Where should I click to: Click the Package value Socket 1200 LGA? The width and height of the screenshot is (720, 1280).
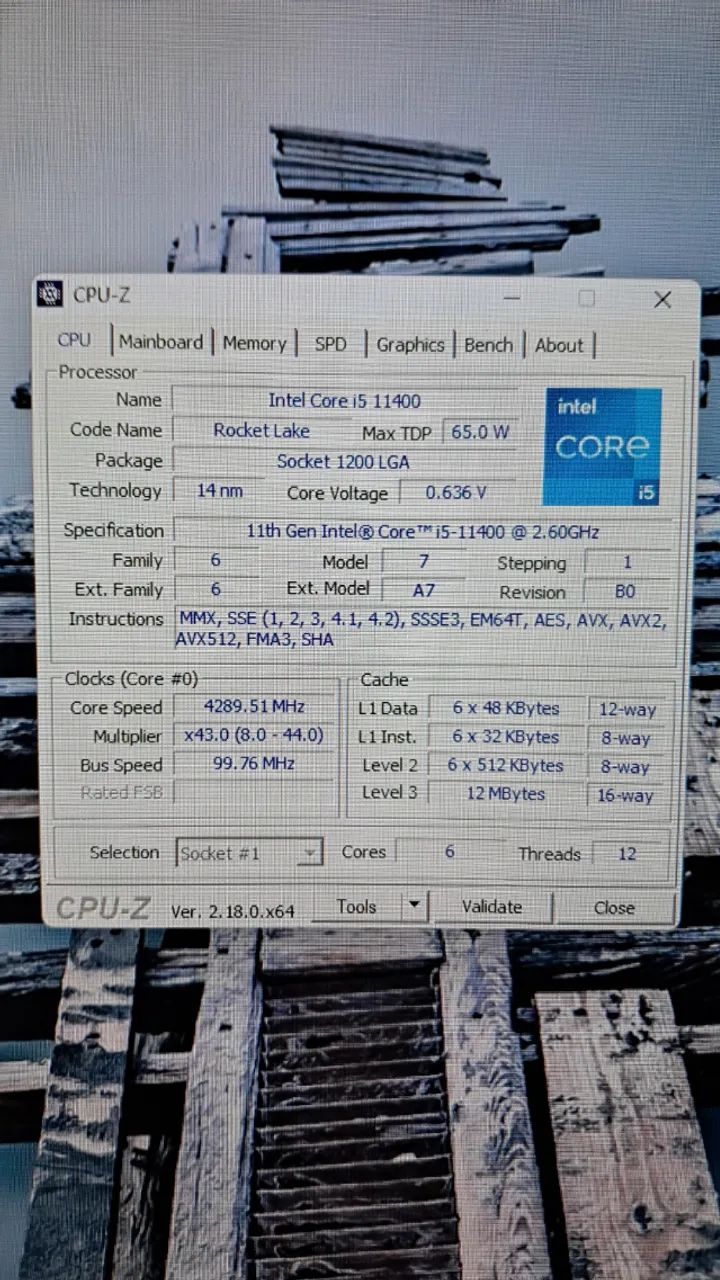pyautogui.click(x=345, y=461)
